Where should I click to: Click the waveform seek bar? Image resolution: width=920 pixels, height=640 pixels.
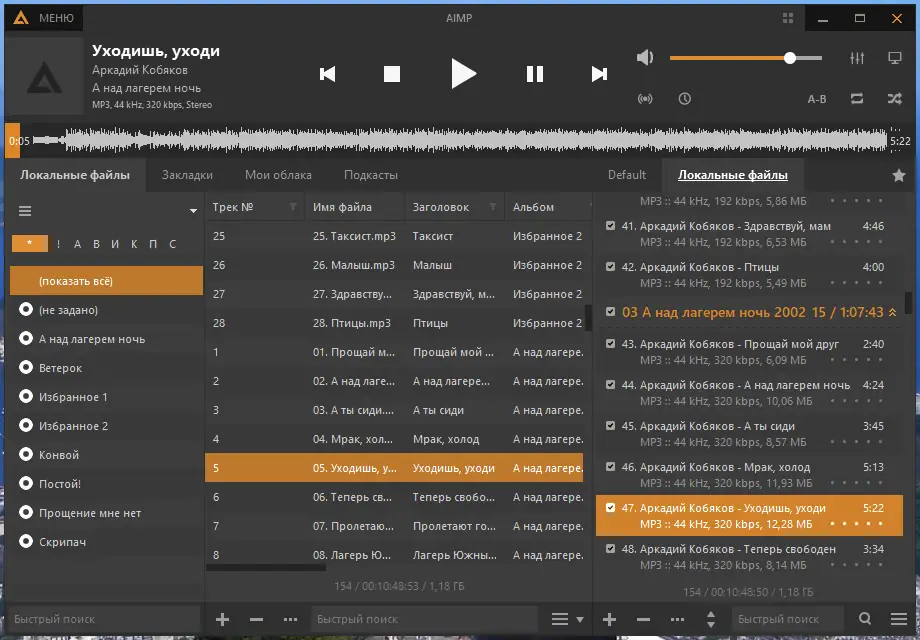pyautogui.click(x=460, y=141)
